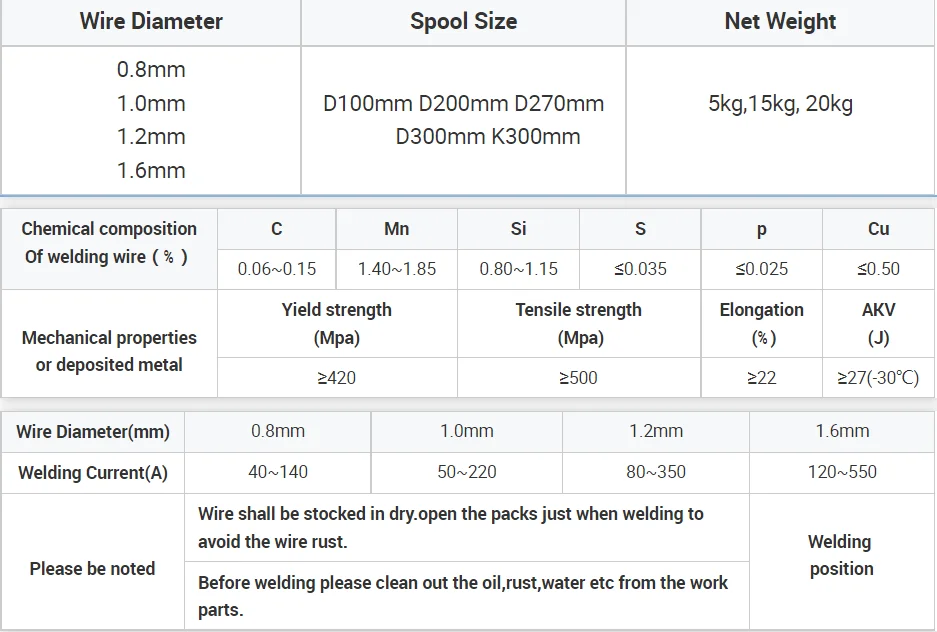The width and height of the screenshot is (937, 632).
Task: Click the Yield strength (Mpa) header
Action: pyautogui.click(x=337, y=323)
